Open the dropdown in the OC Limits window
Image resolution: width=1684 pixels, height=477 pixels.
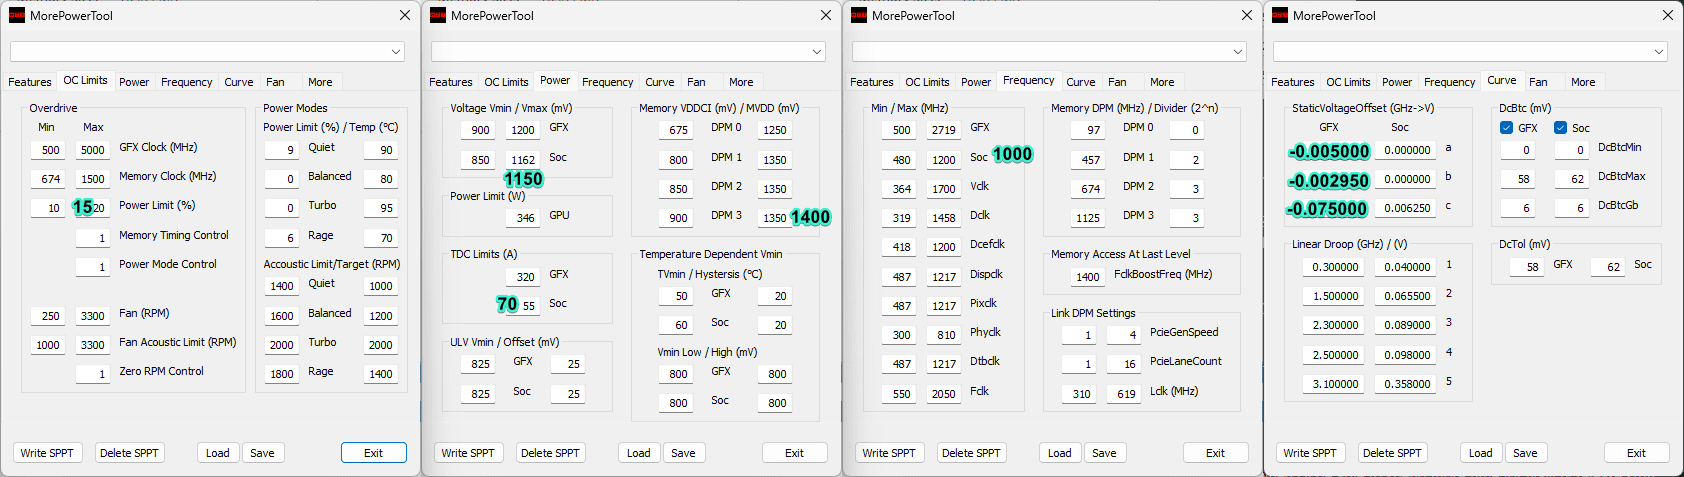[207, 51]
